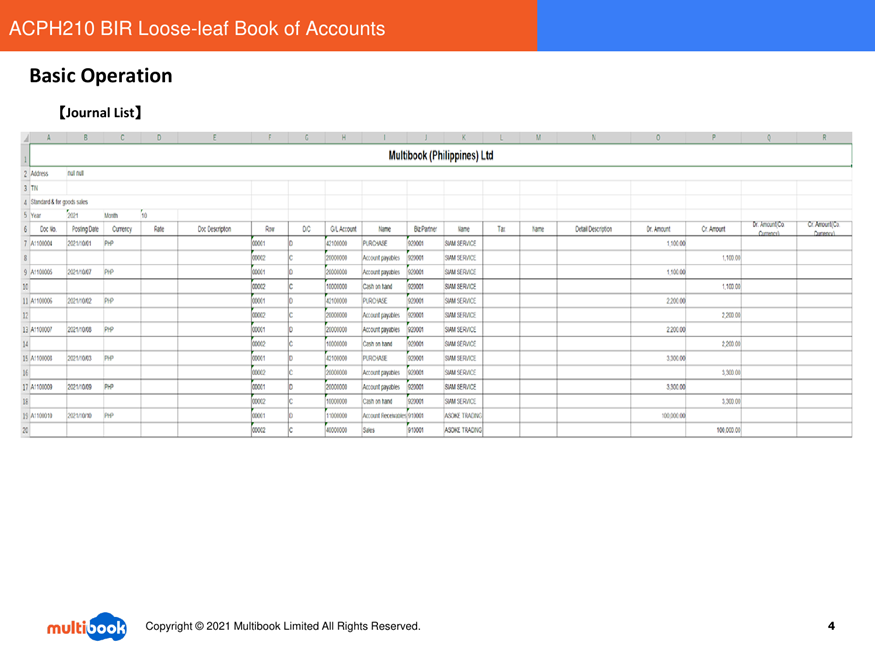Click document number A1100007 cell
This screenshot has height=656, width=875.
pos(48,330)
